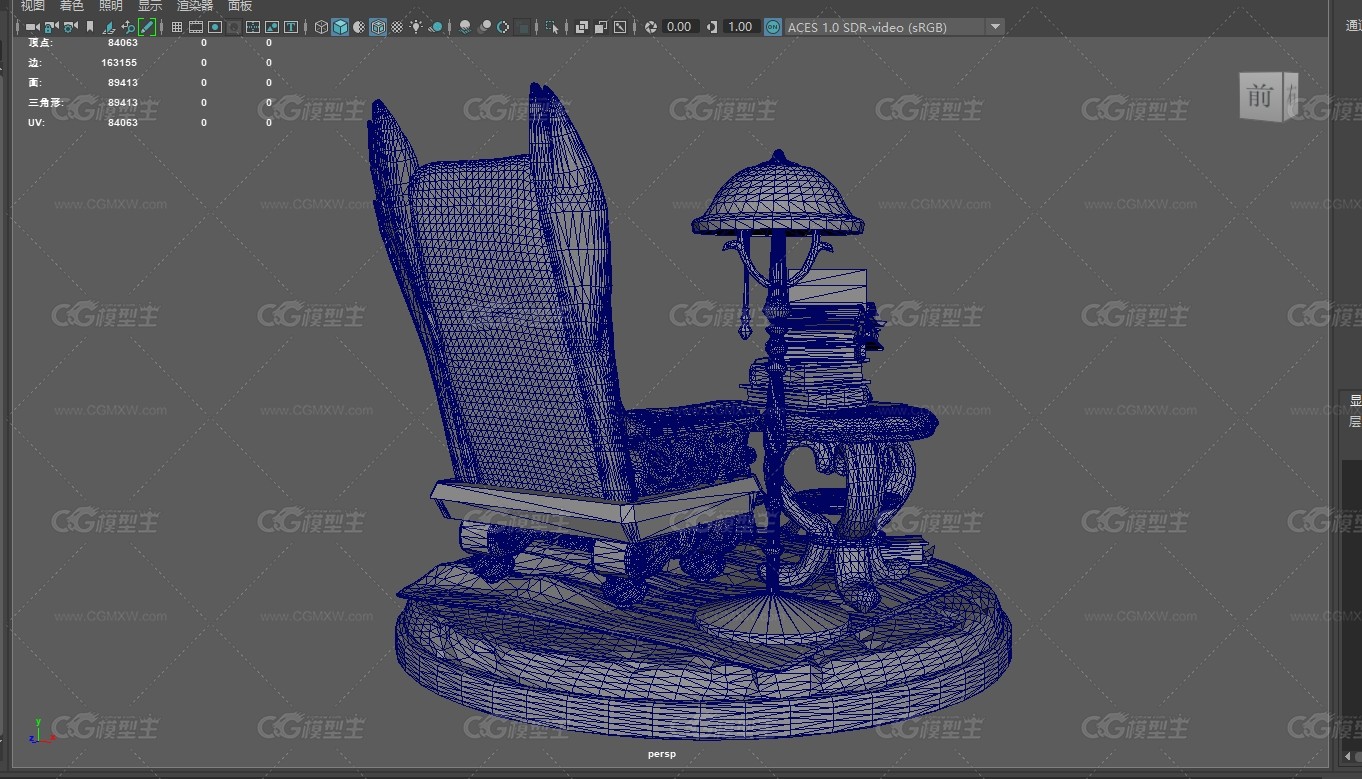Toggle the Field Chart icon
1362x779 pixels.
253,27
